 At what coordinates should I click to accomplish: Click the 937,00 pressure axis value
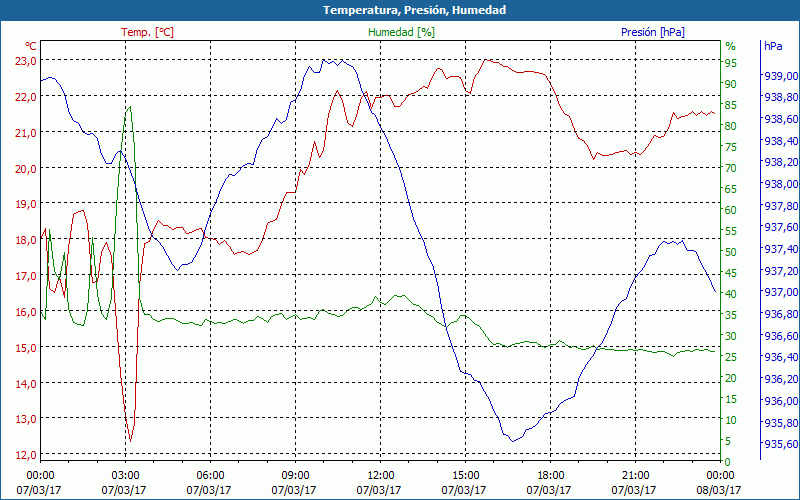pos(781,292)
